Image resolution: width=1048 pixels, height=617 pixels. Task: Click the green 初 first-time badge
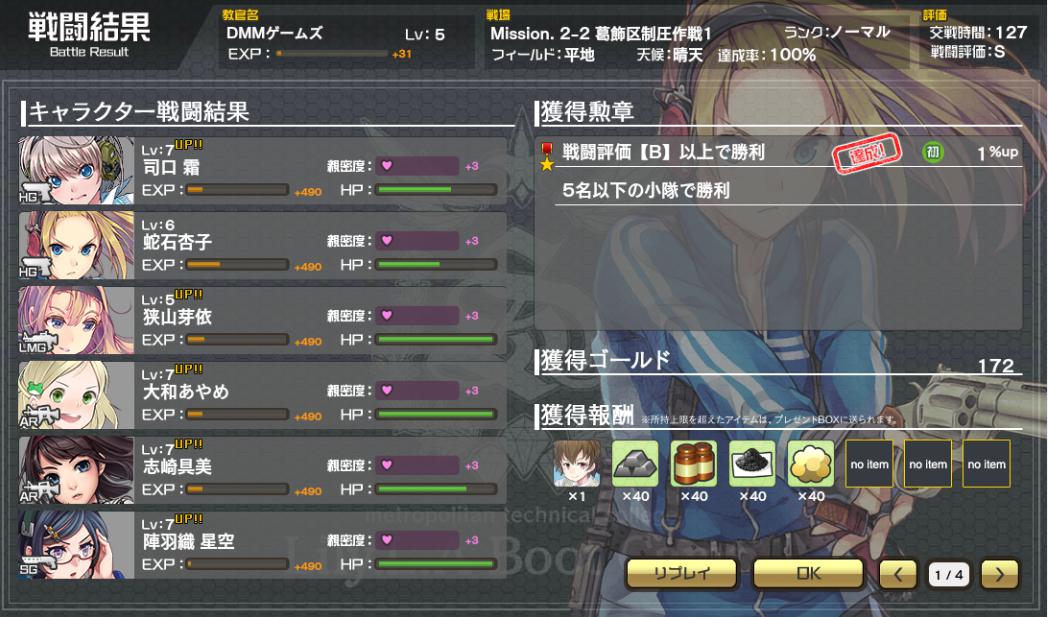[x=932, y=152]
